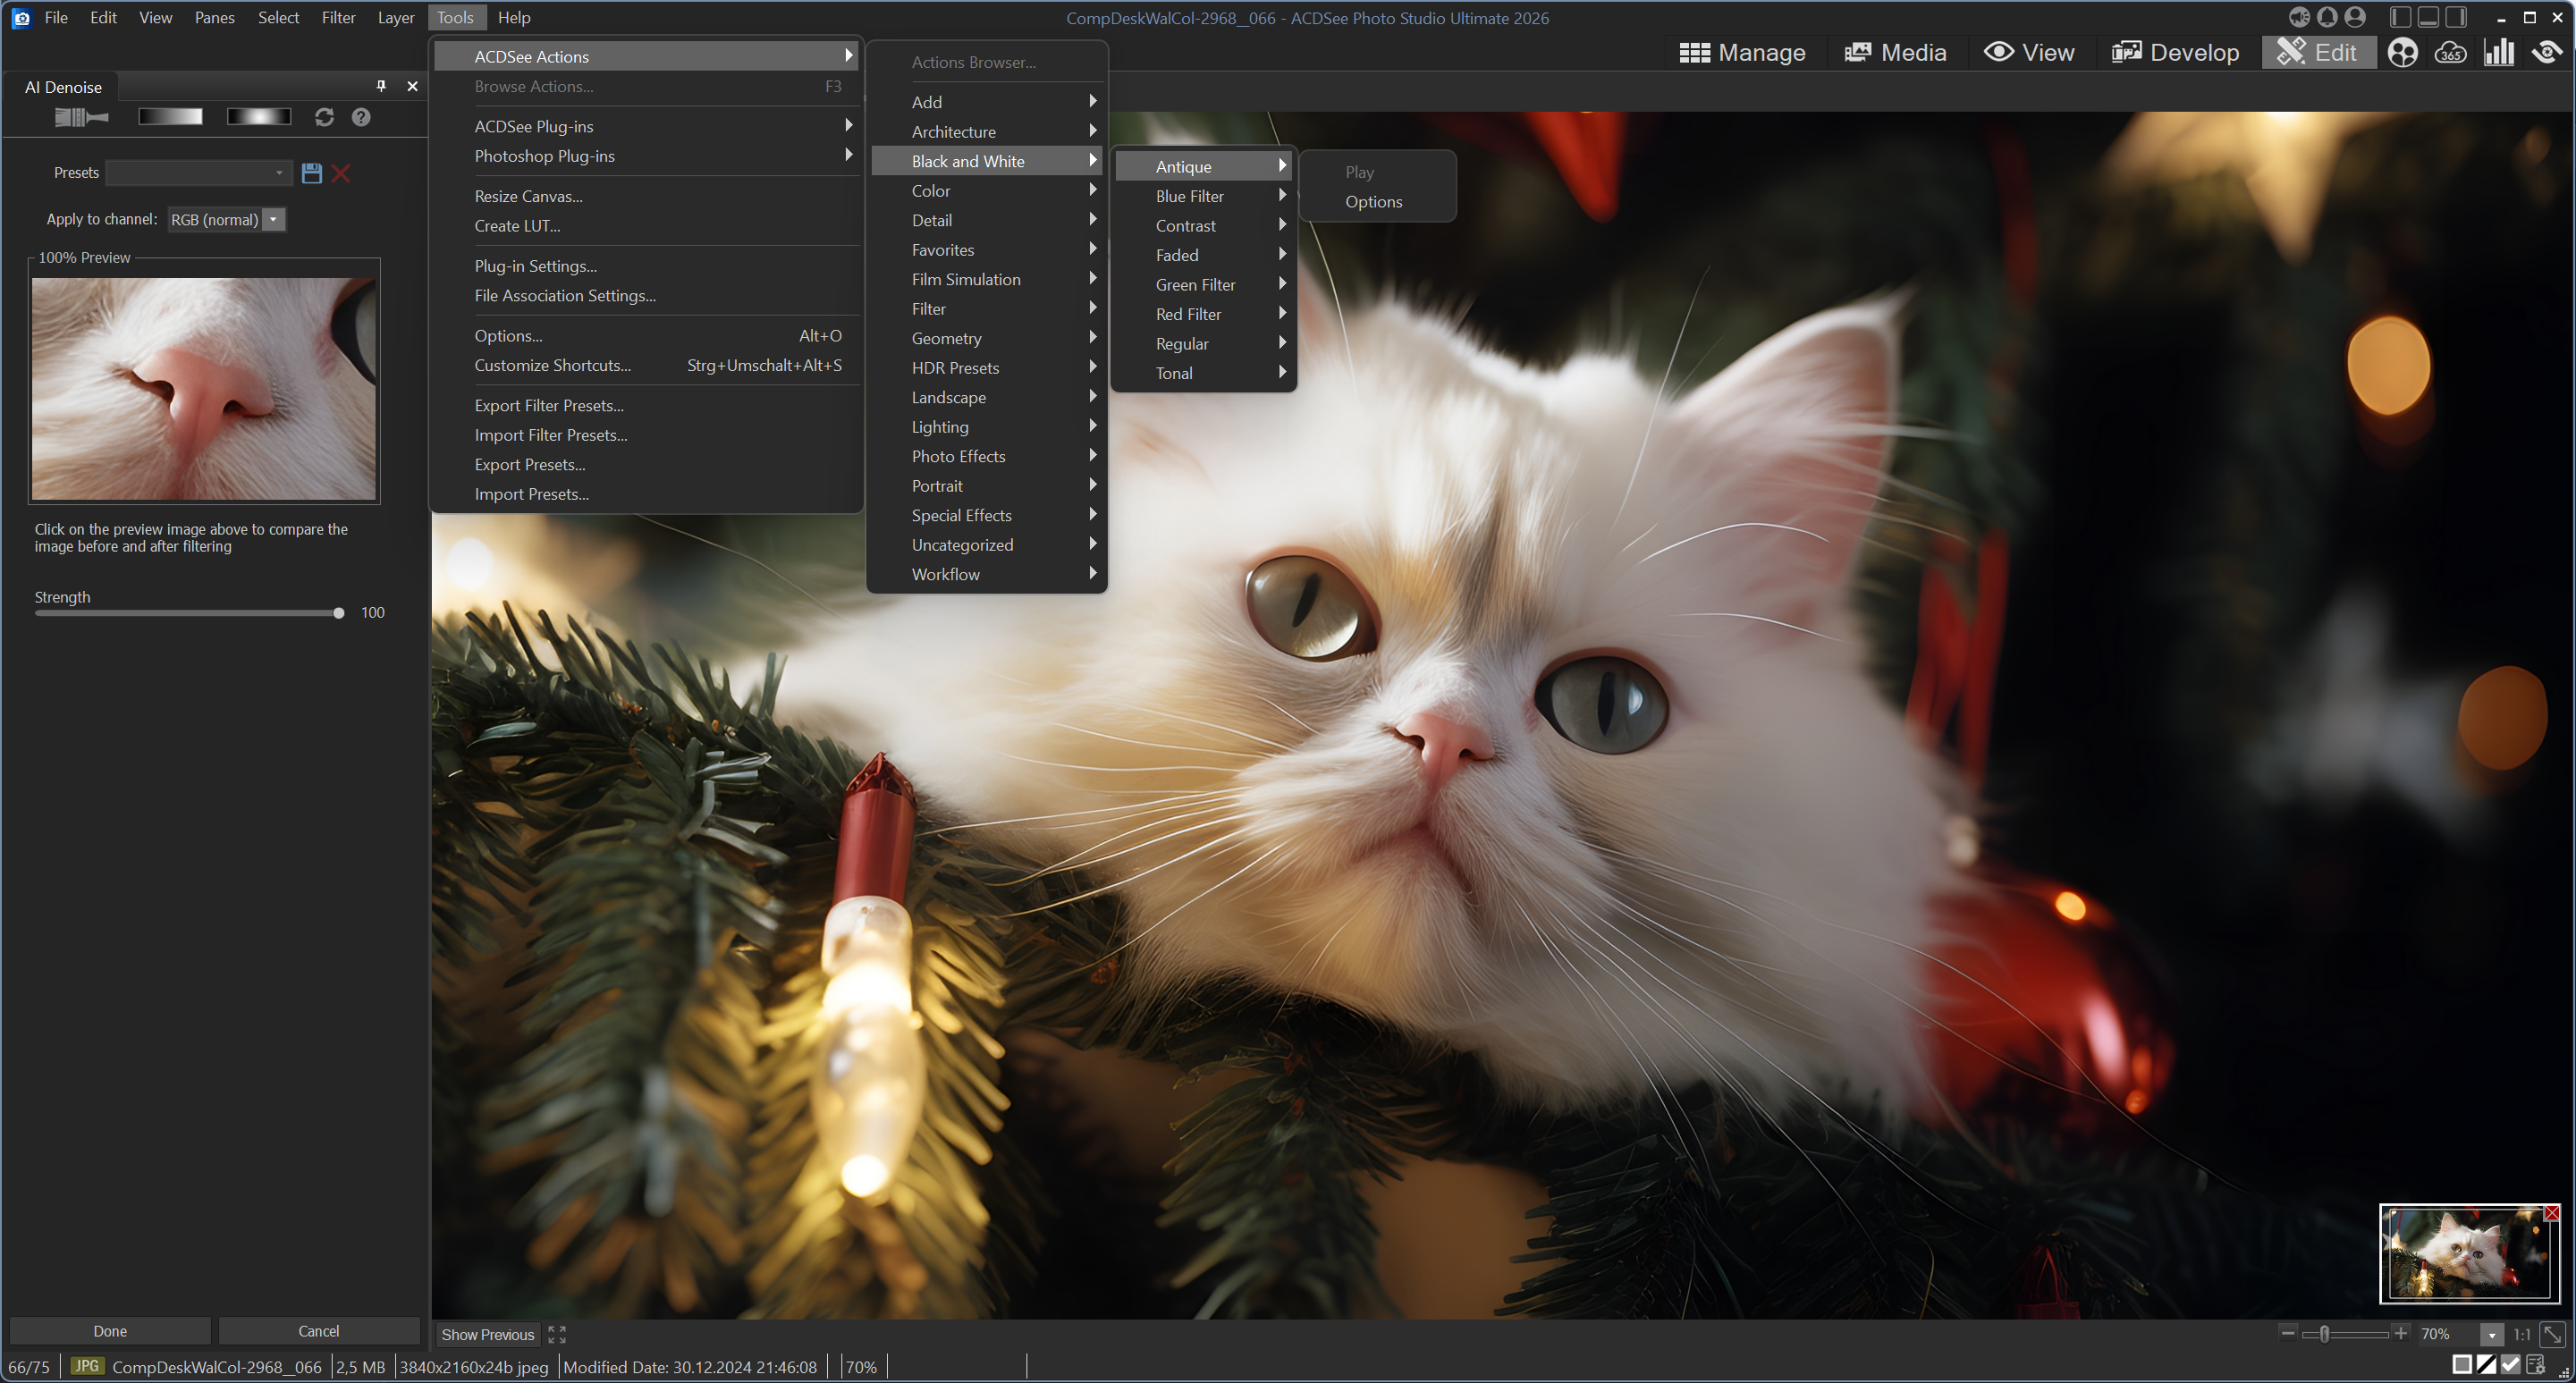Toggle the pin on AI Denoise panel

pos(381,86)
